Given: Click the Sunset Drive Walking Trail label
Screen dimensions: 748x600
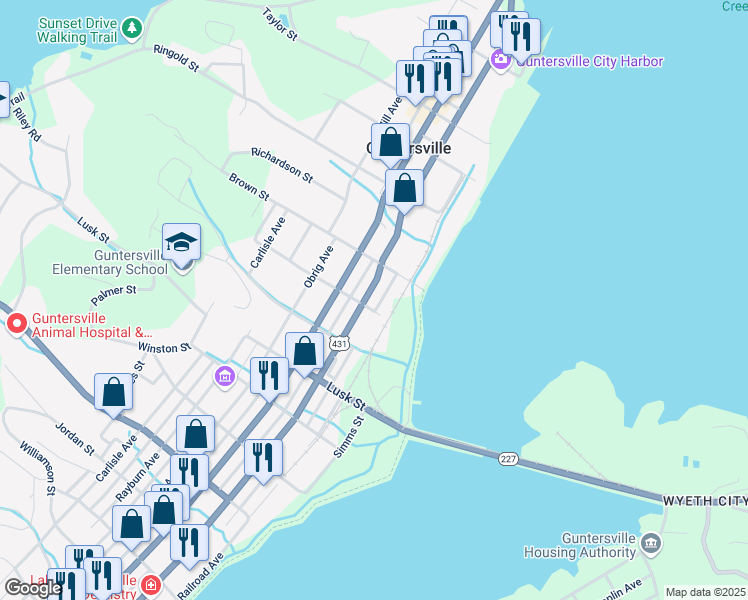Looking at the screenshot, I should coord(77,30).
